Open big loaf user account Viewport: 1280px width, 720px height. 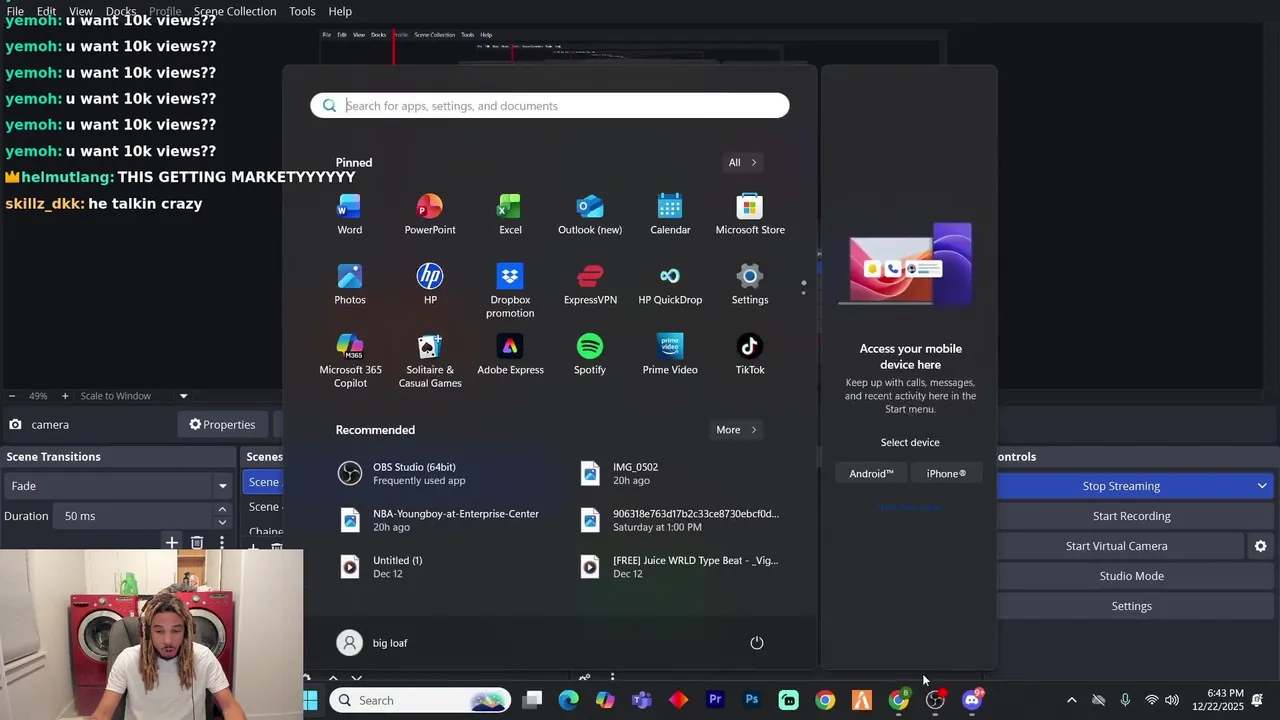373,643
